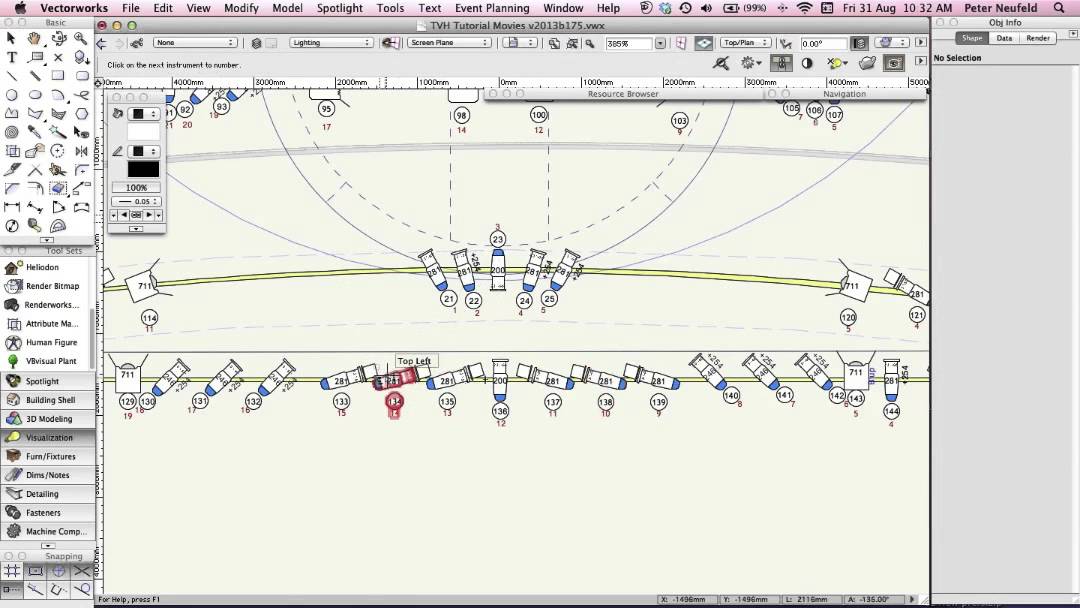Toggle Snap to Grid in Snapping palette
1080x608 pixels.
[x=12, y=571]
